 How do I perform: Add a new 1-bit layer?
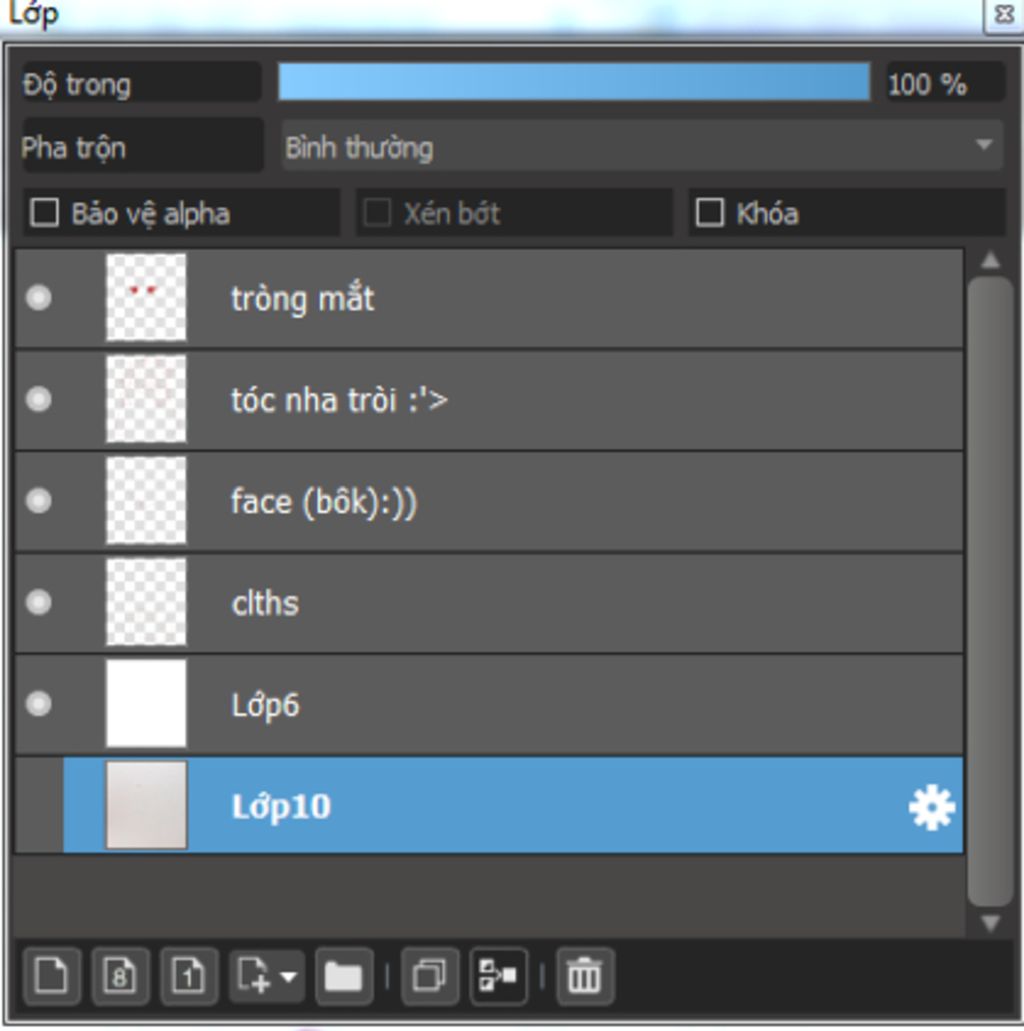[189, 975]
